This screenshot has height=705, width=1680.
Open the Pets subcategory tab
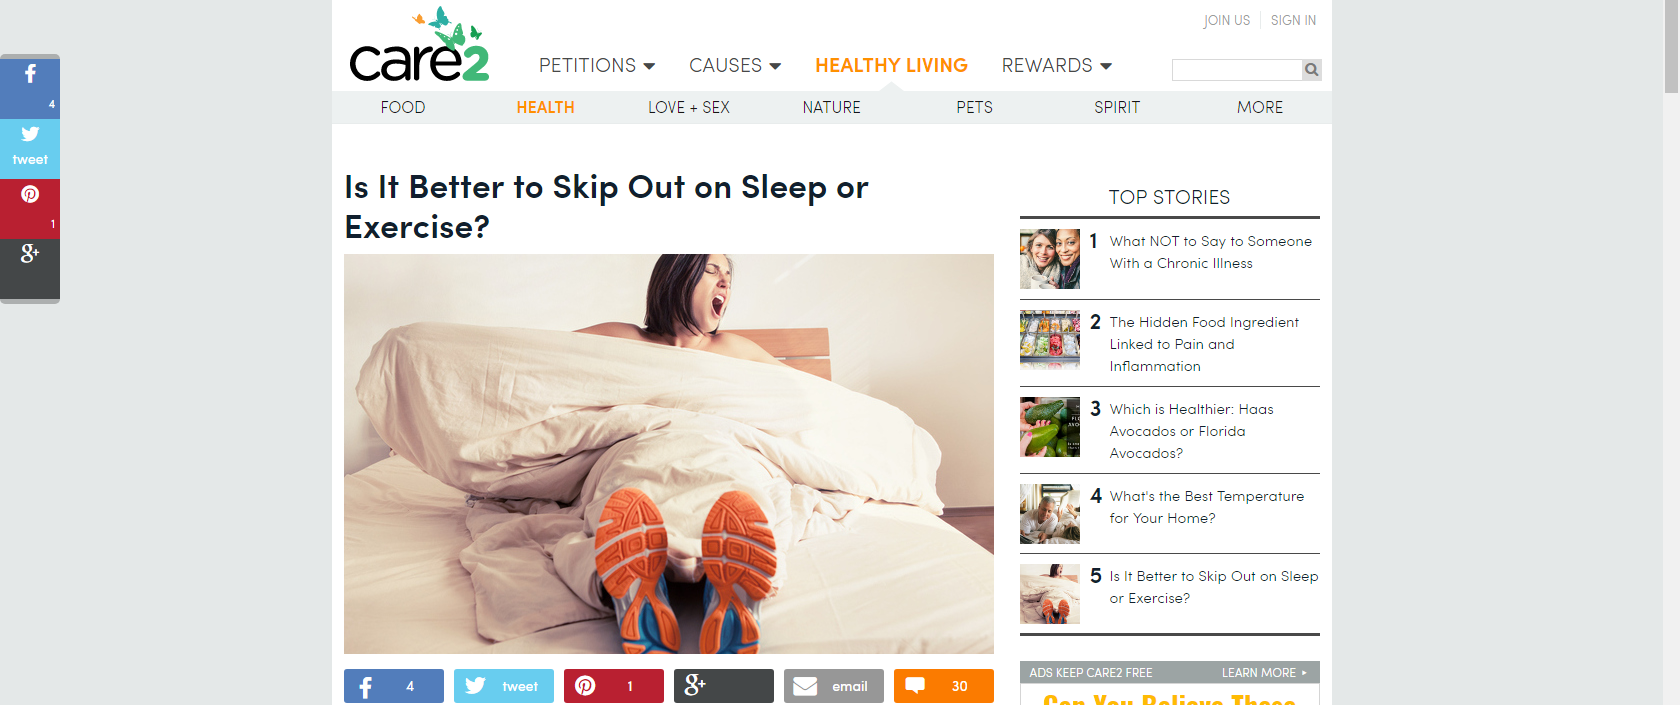coord(974,107)
